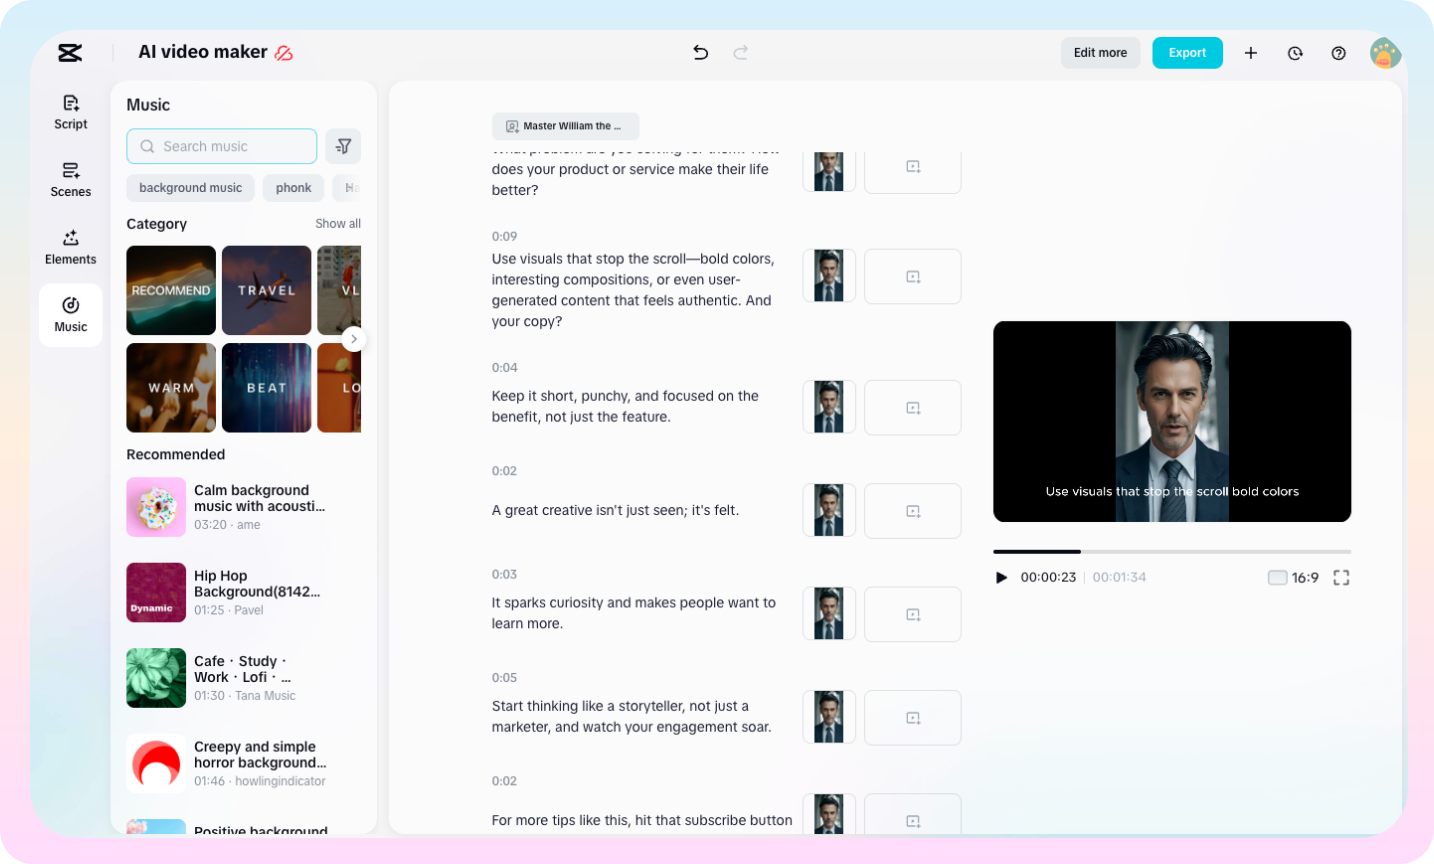Open help via the question mark icon
Screen dimensions: 1434x864
click(1339, 52)
